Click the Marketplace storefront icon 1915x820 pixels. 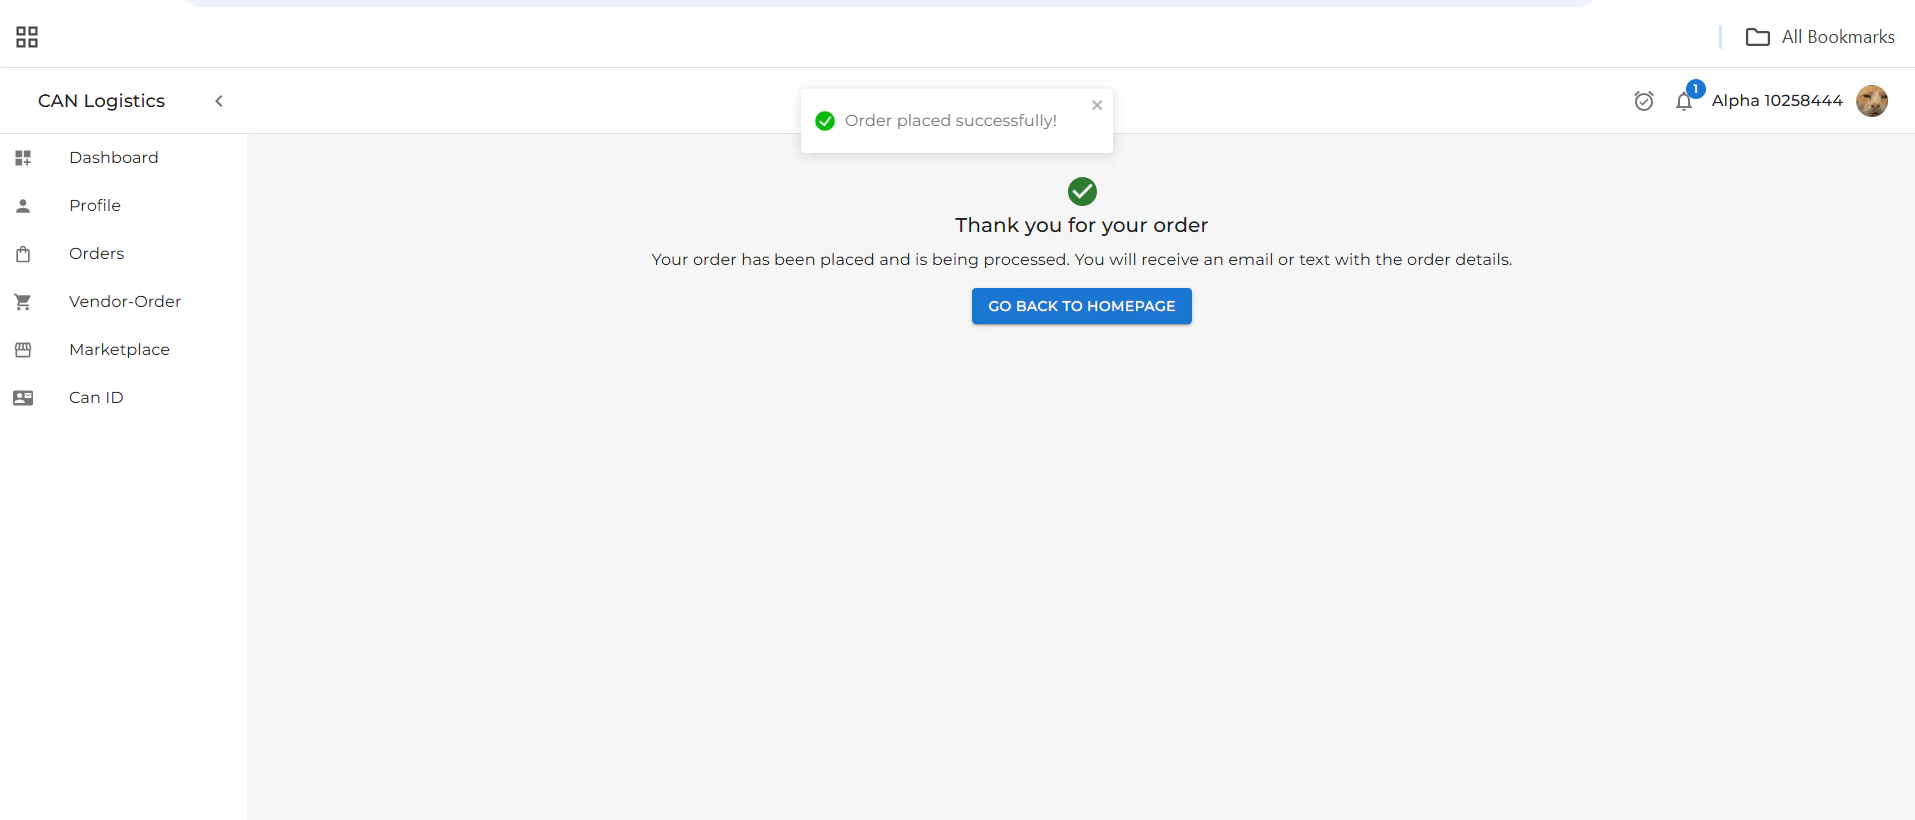coord(23,350)
